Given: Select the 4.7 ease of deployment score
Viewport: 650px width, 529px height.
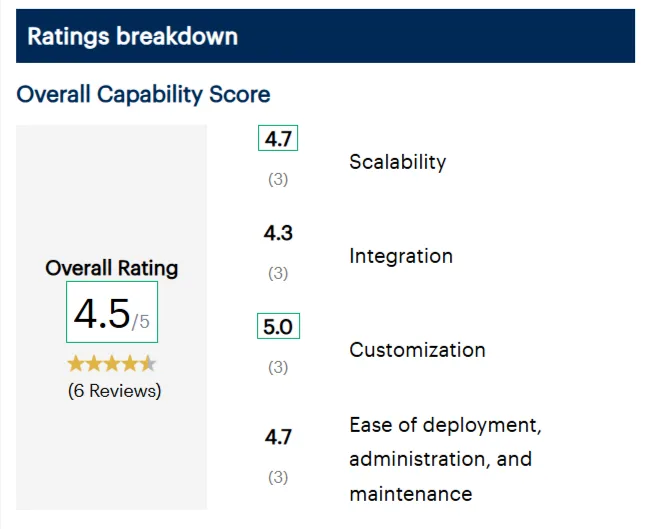Looking at the screenshot, I should click(278, 437).
